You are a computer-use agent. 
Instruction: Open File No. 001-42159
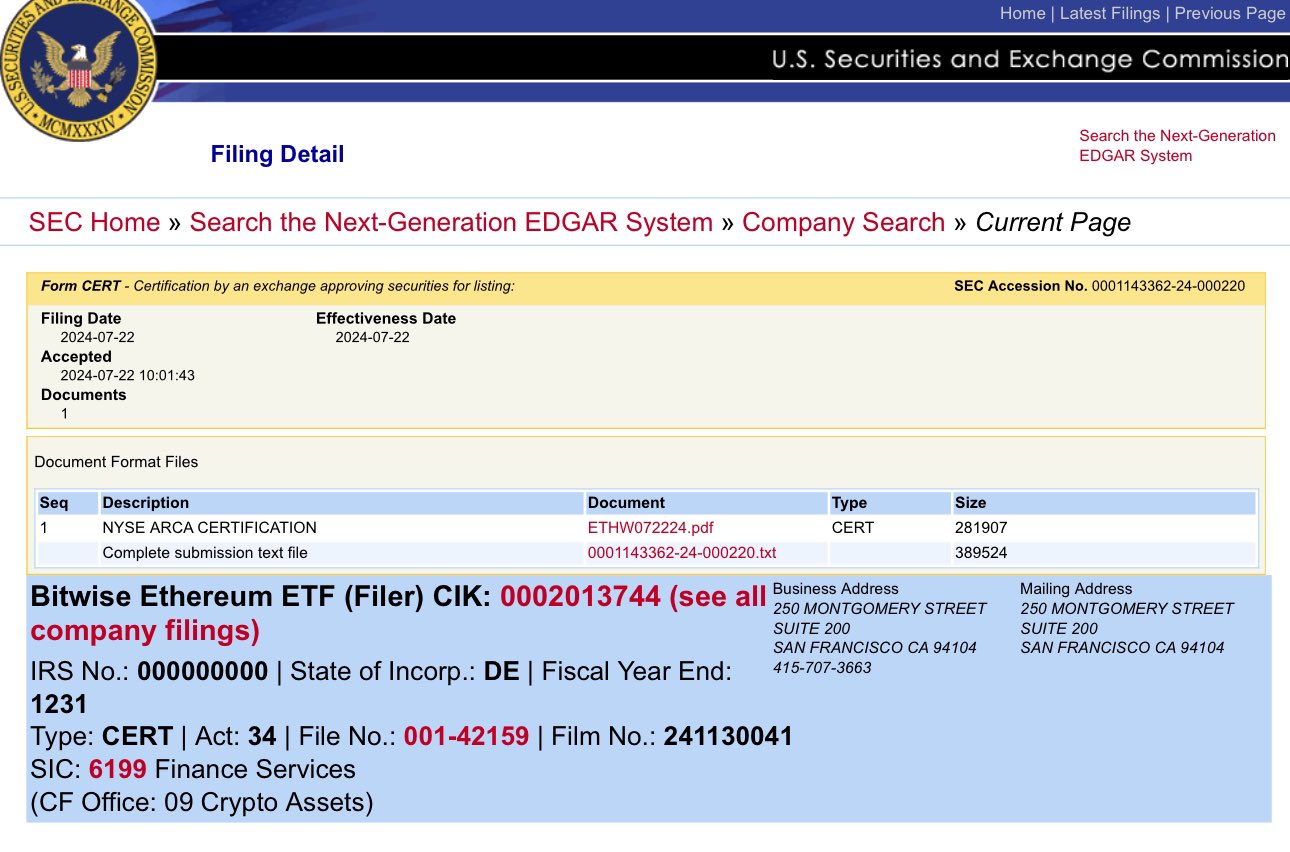click(466, 738)
